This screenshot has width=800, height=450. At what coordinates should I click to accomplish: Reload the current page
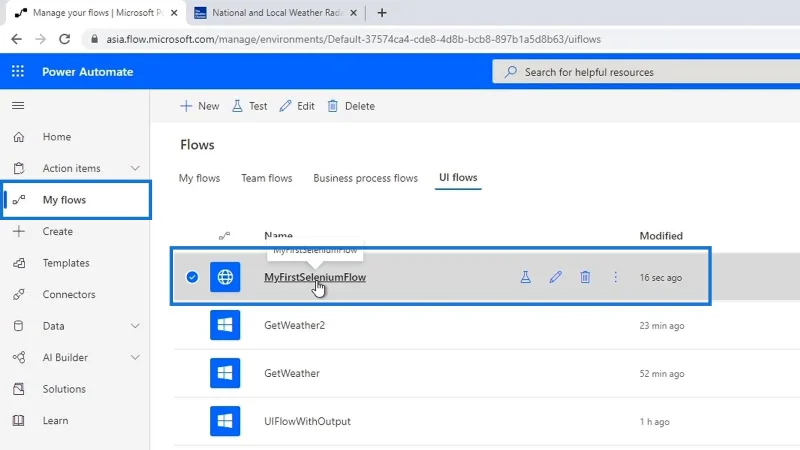pos(64,39)
